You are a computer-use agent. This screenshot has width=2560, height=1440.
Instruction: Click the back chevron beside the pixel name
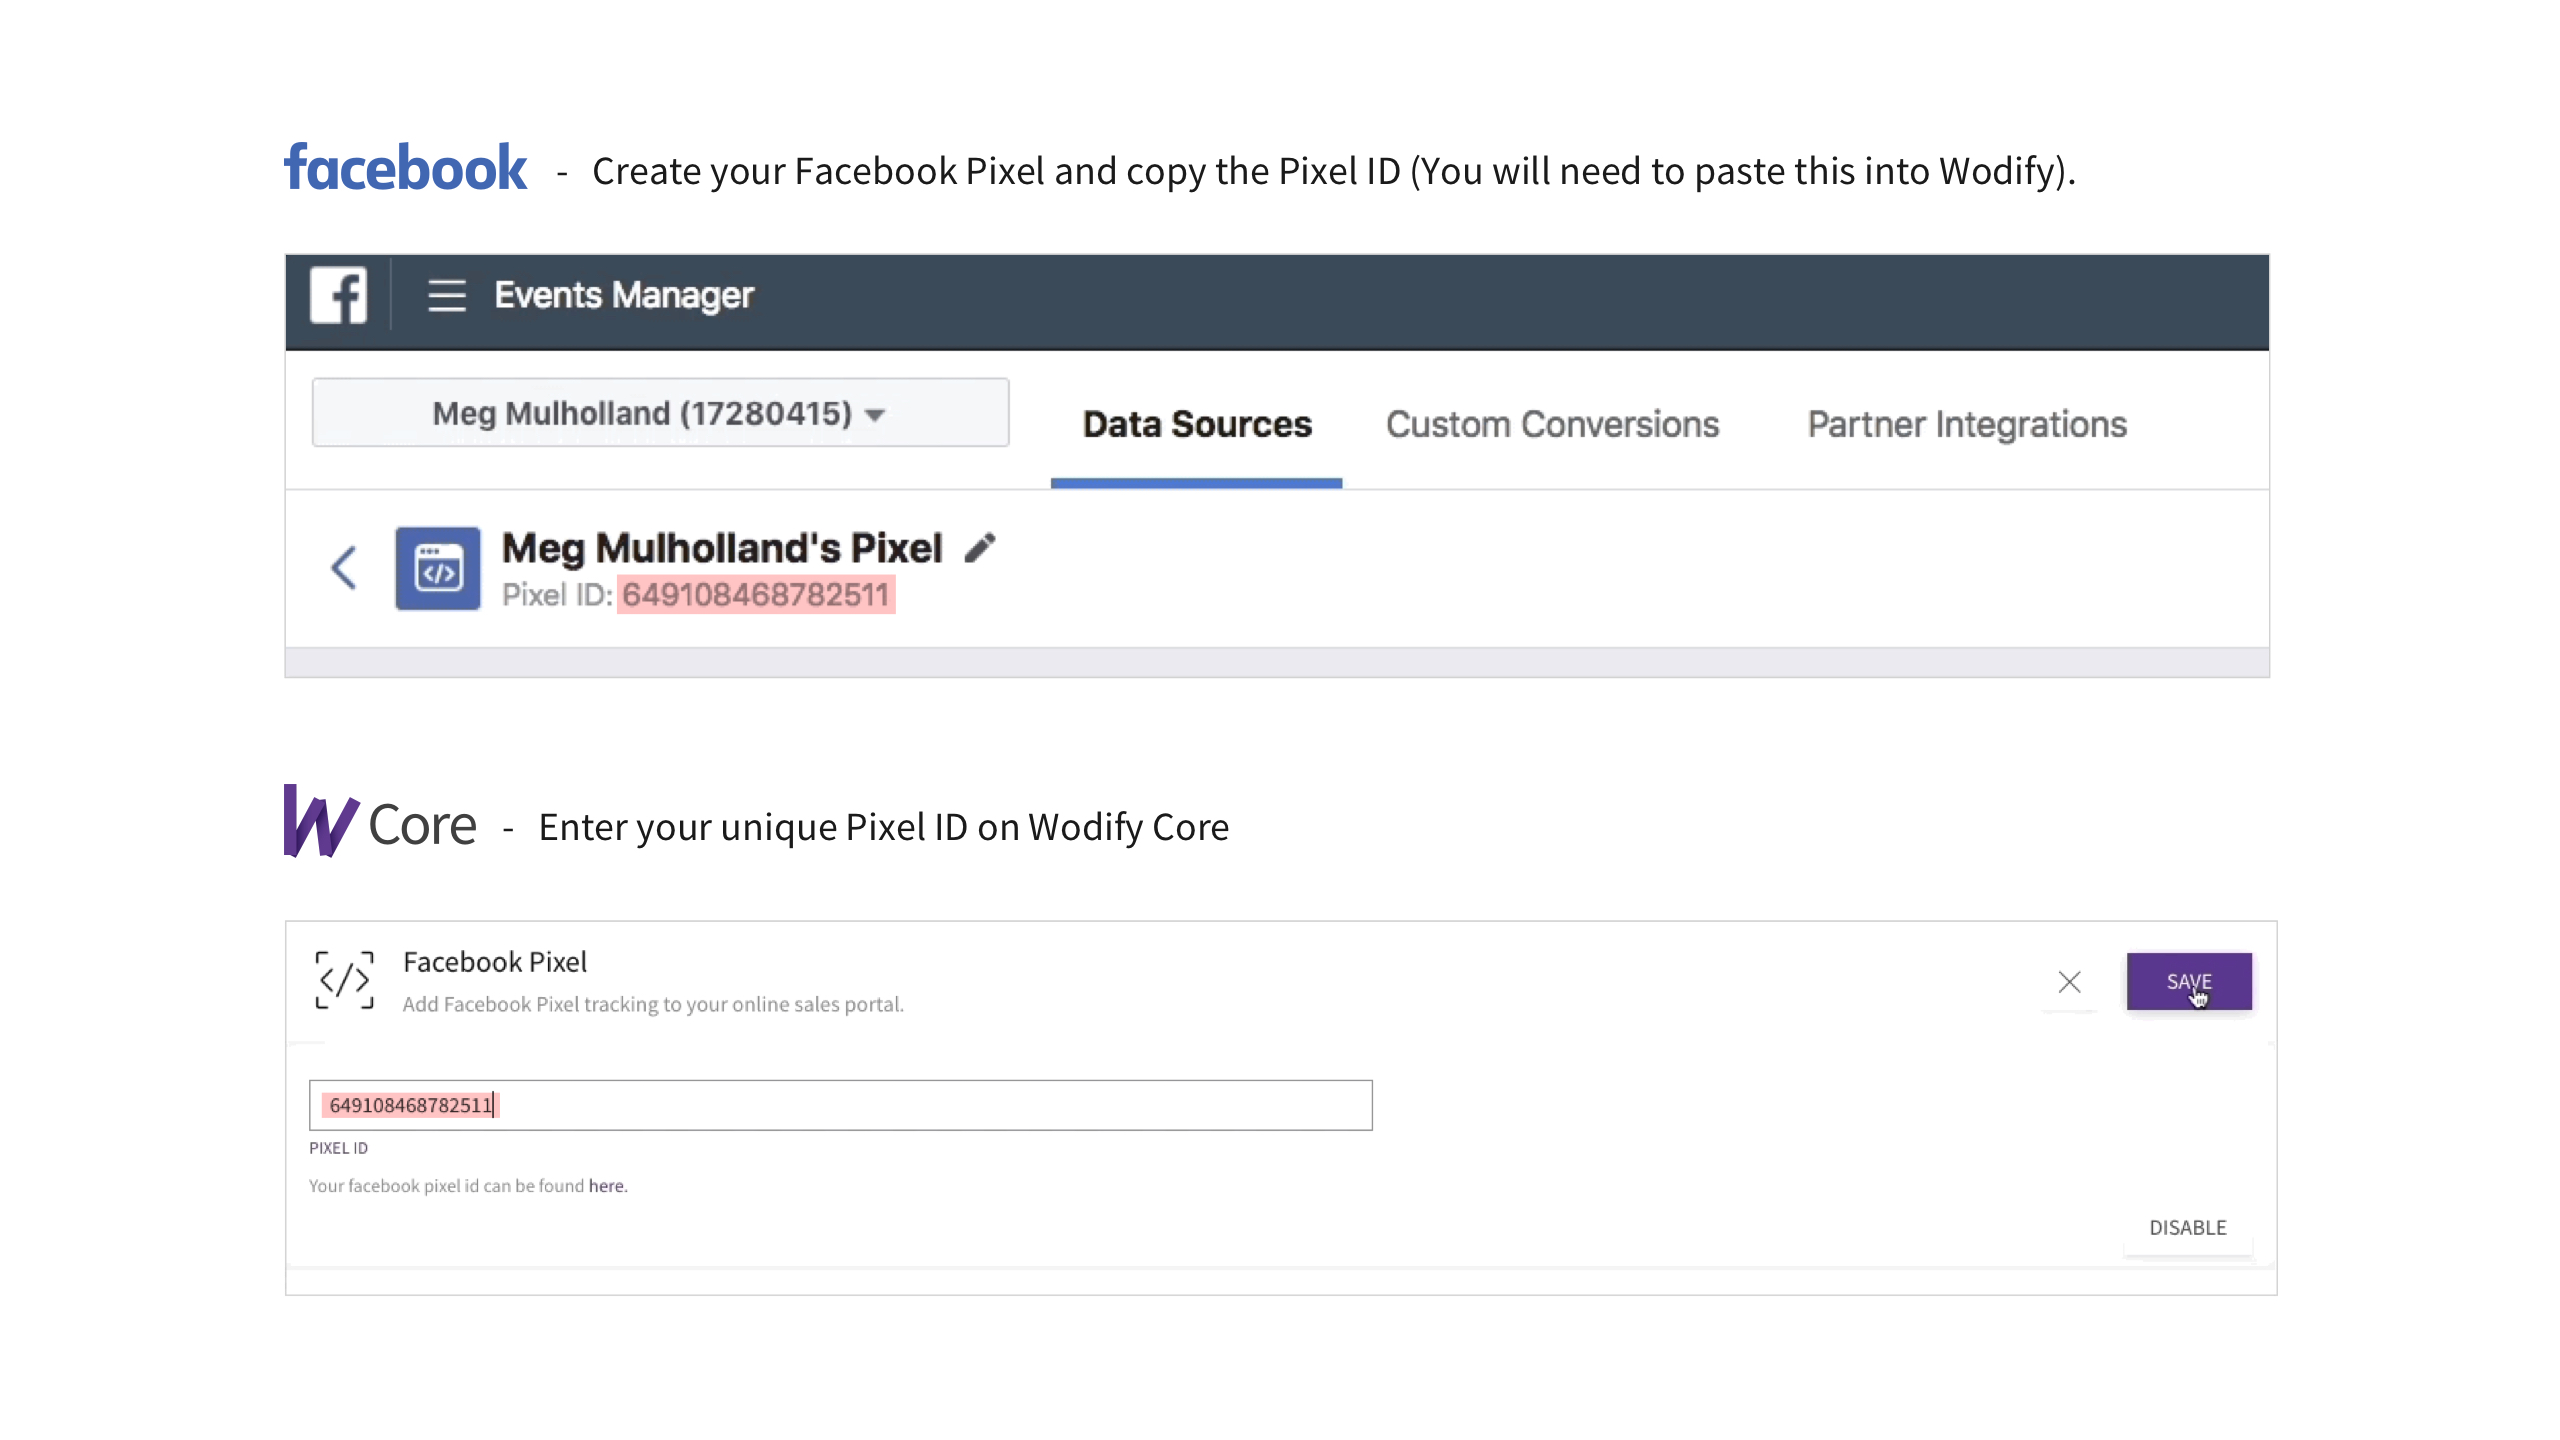click(344, 568)
